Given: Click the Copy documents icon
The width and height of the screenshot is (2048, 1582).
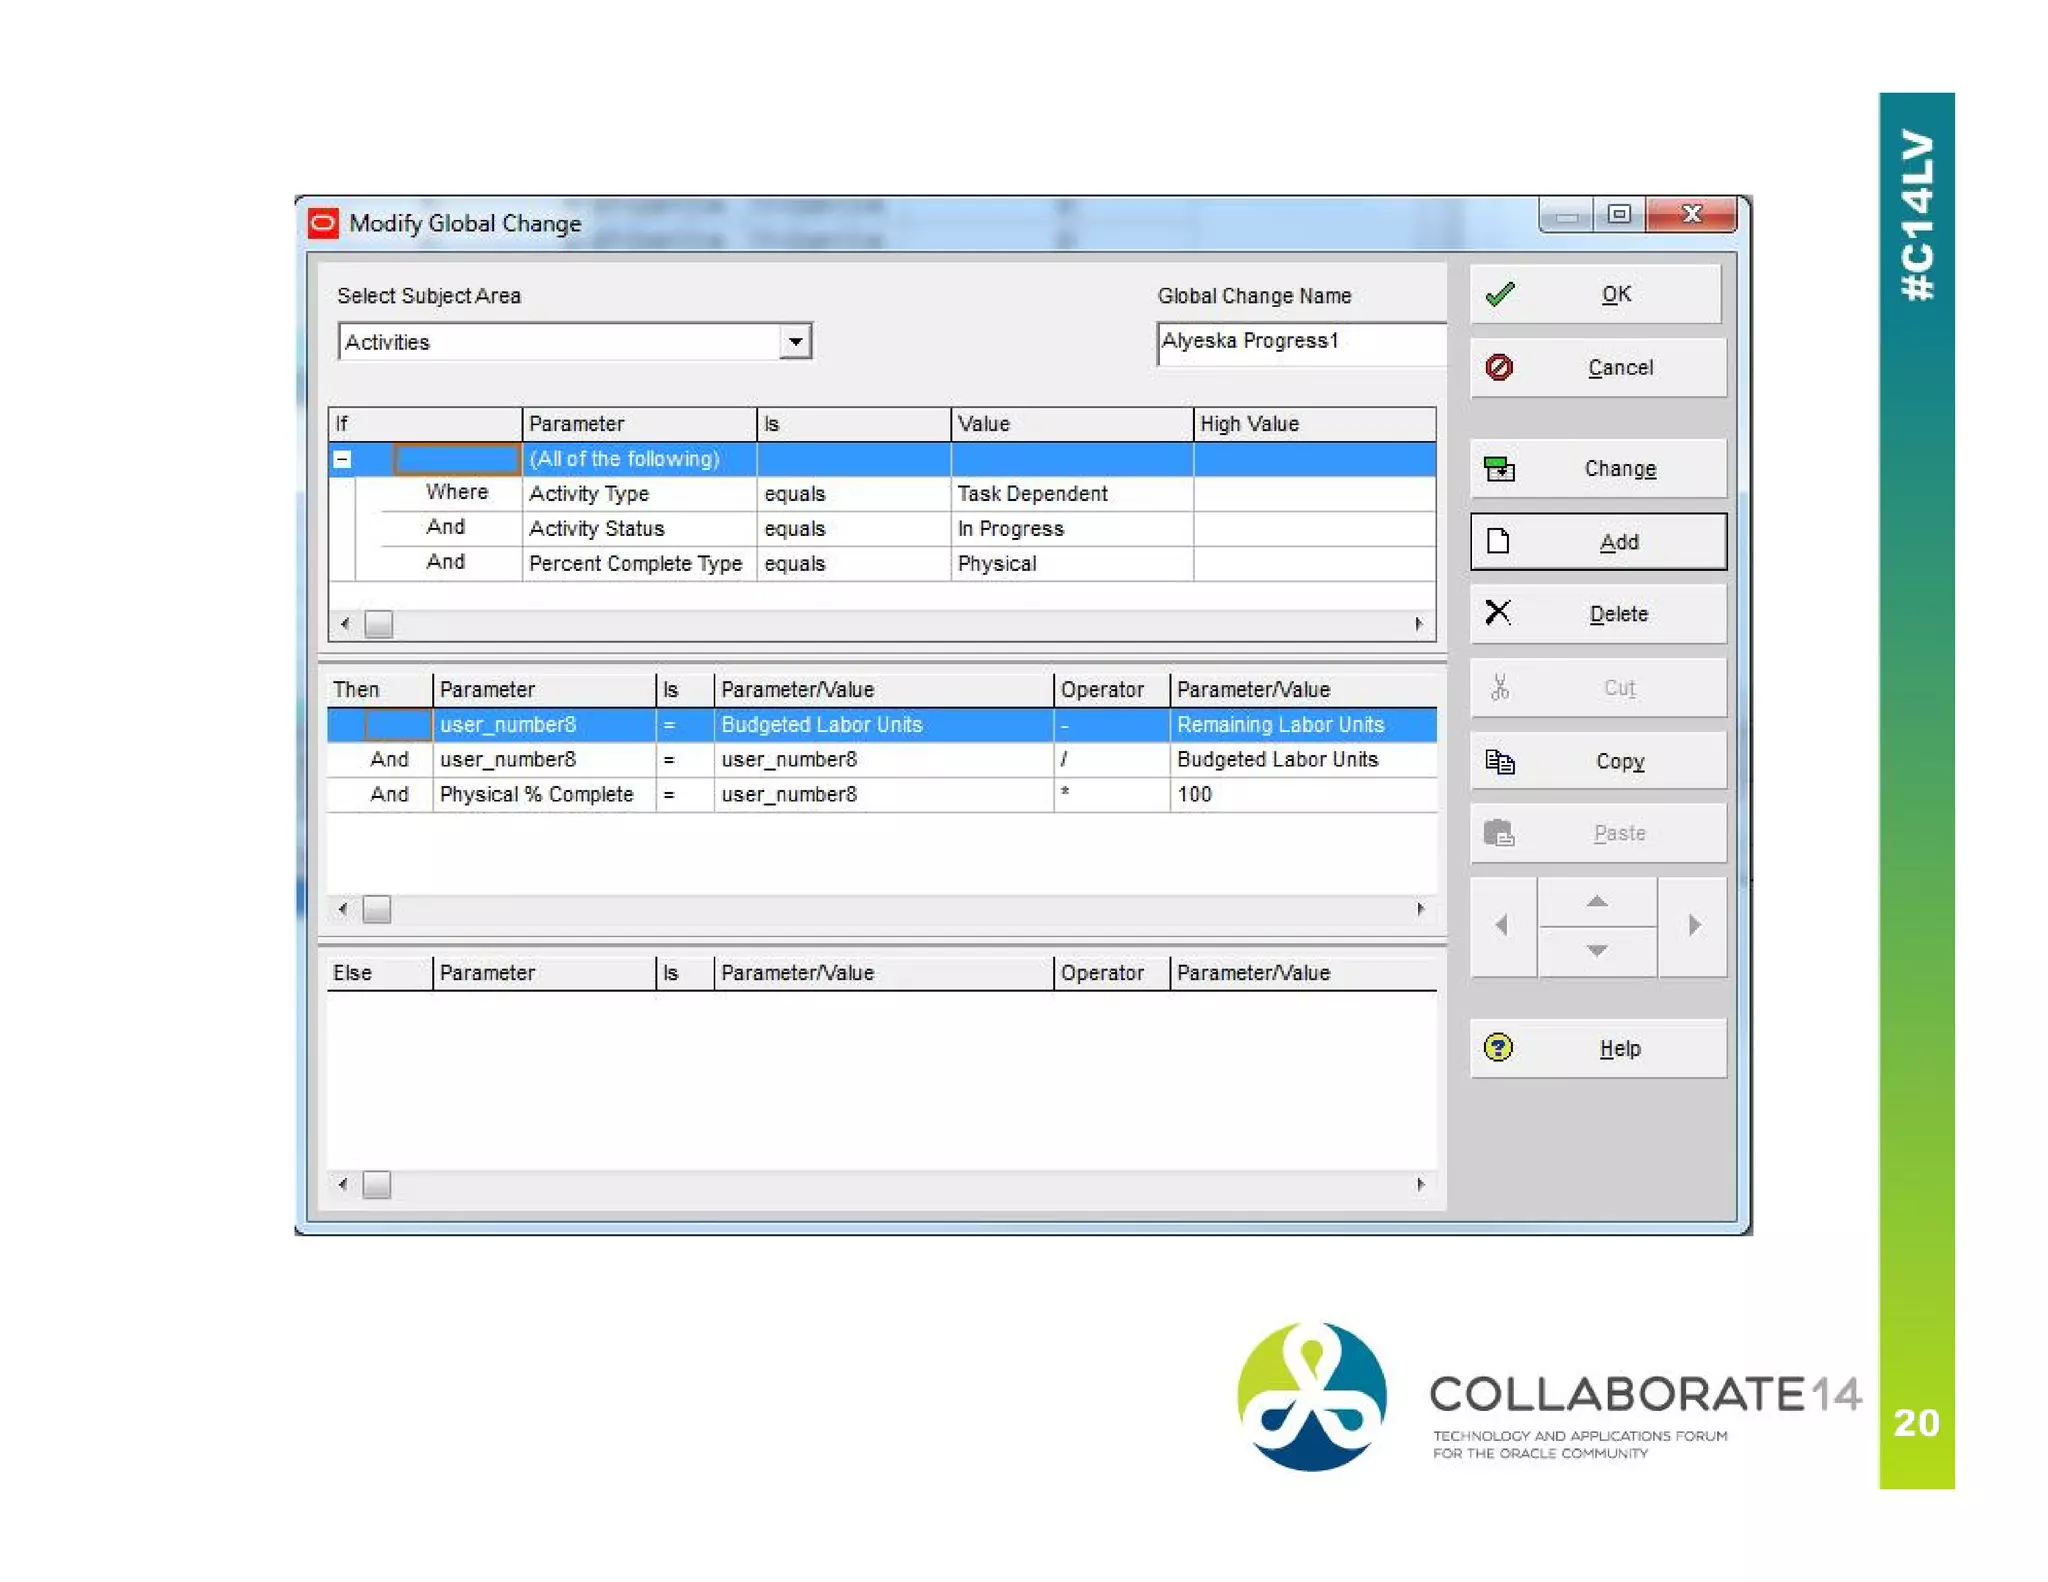Looking at the screenshot, I should click(1499, 761).
